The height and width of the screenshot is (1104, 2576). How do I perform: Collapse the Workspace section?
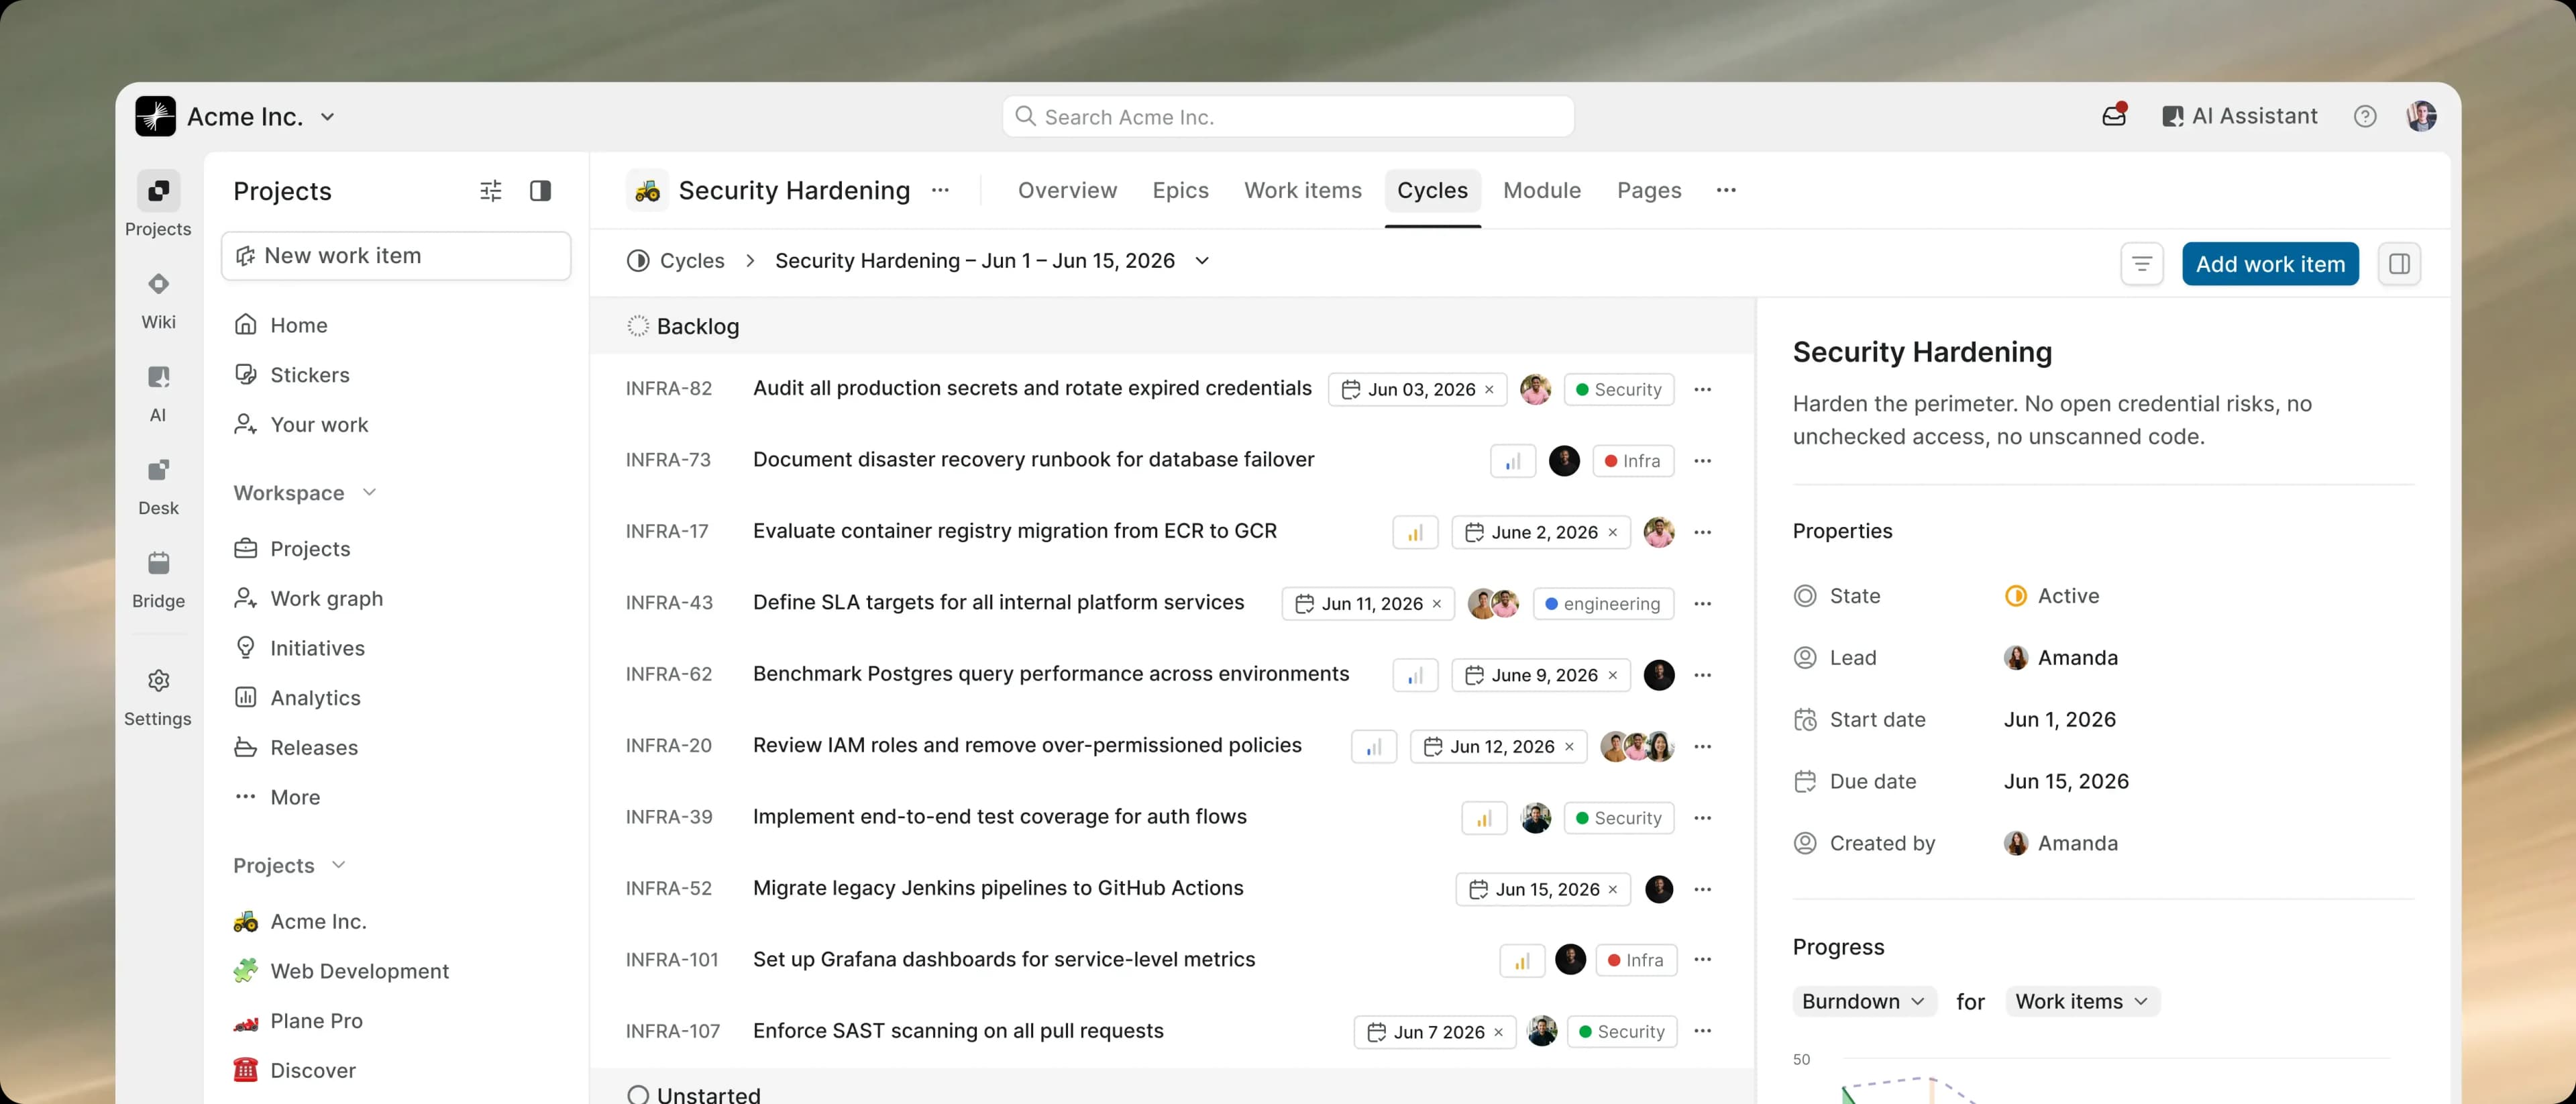pyautogui.click(x=369, y=492)
